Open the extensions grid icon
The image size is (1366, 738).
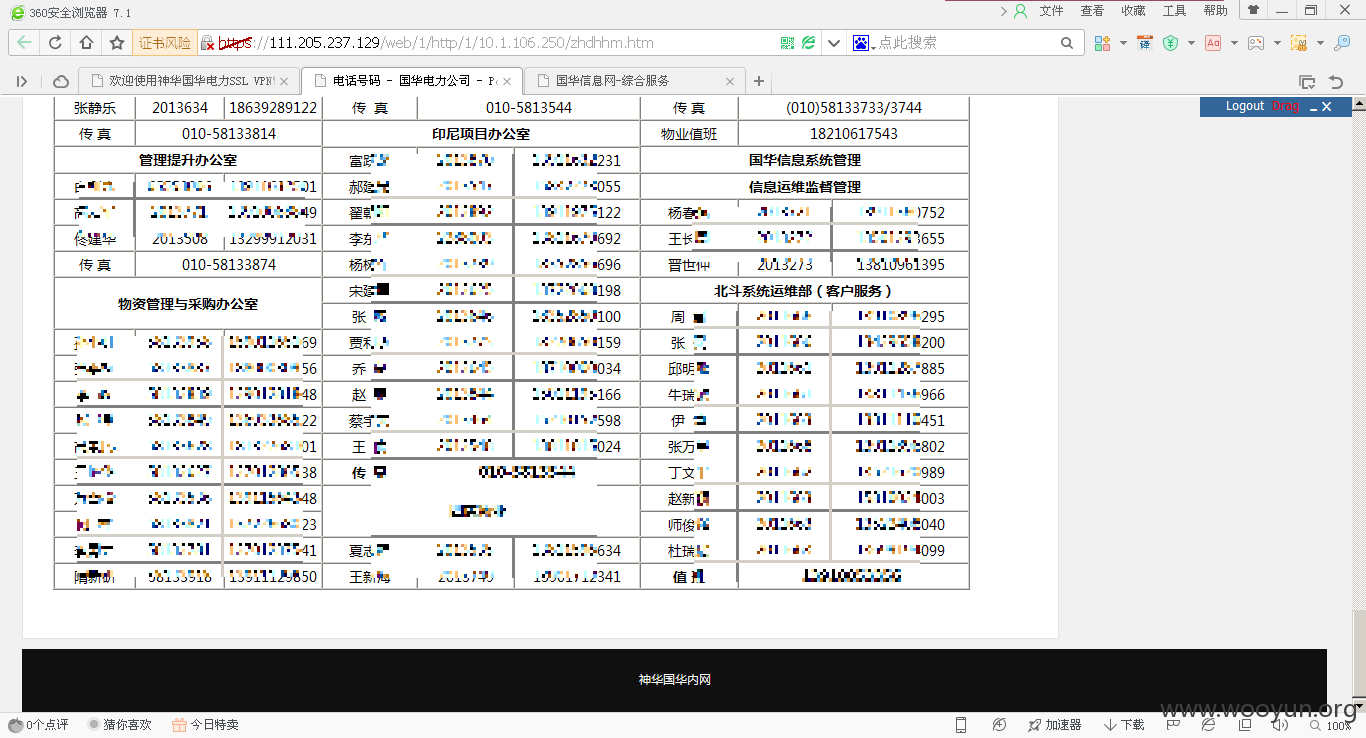coord(1102,43)
